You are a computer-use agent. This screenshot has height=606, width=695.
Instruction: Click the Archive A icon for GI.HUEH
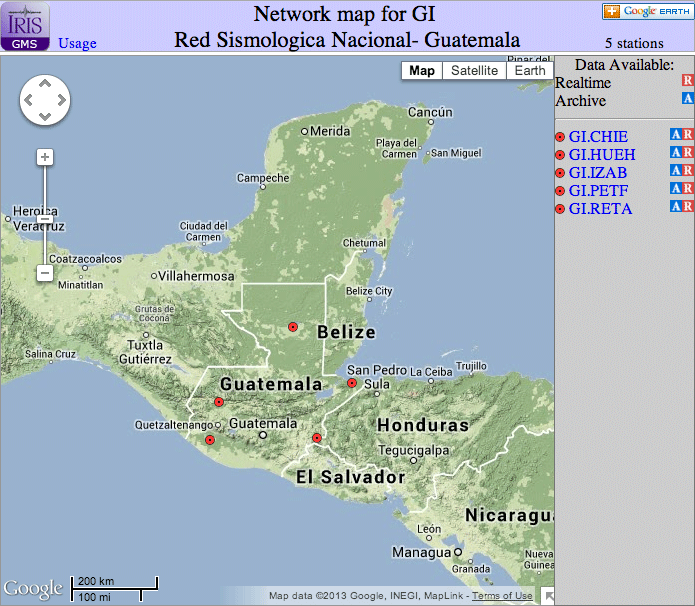click(675, 152)
